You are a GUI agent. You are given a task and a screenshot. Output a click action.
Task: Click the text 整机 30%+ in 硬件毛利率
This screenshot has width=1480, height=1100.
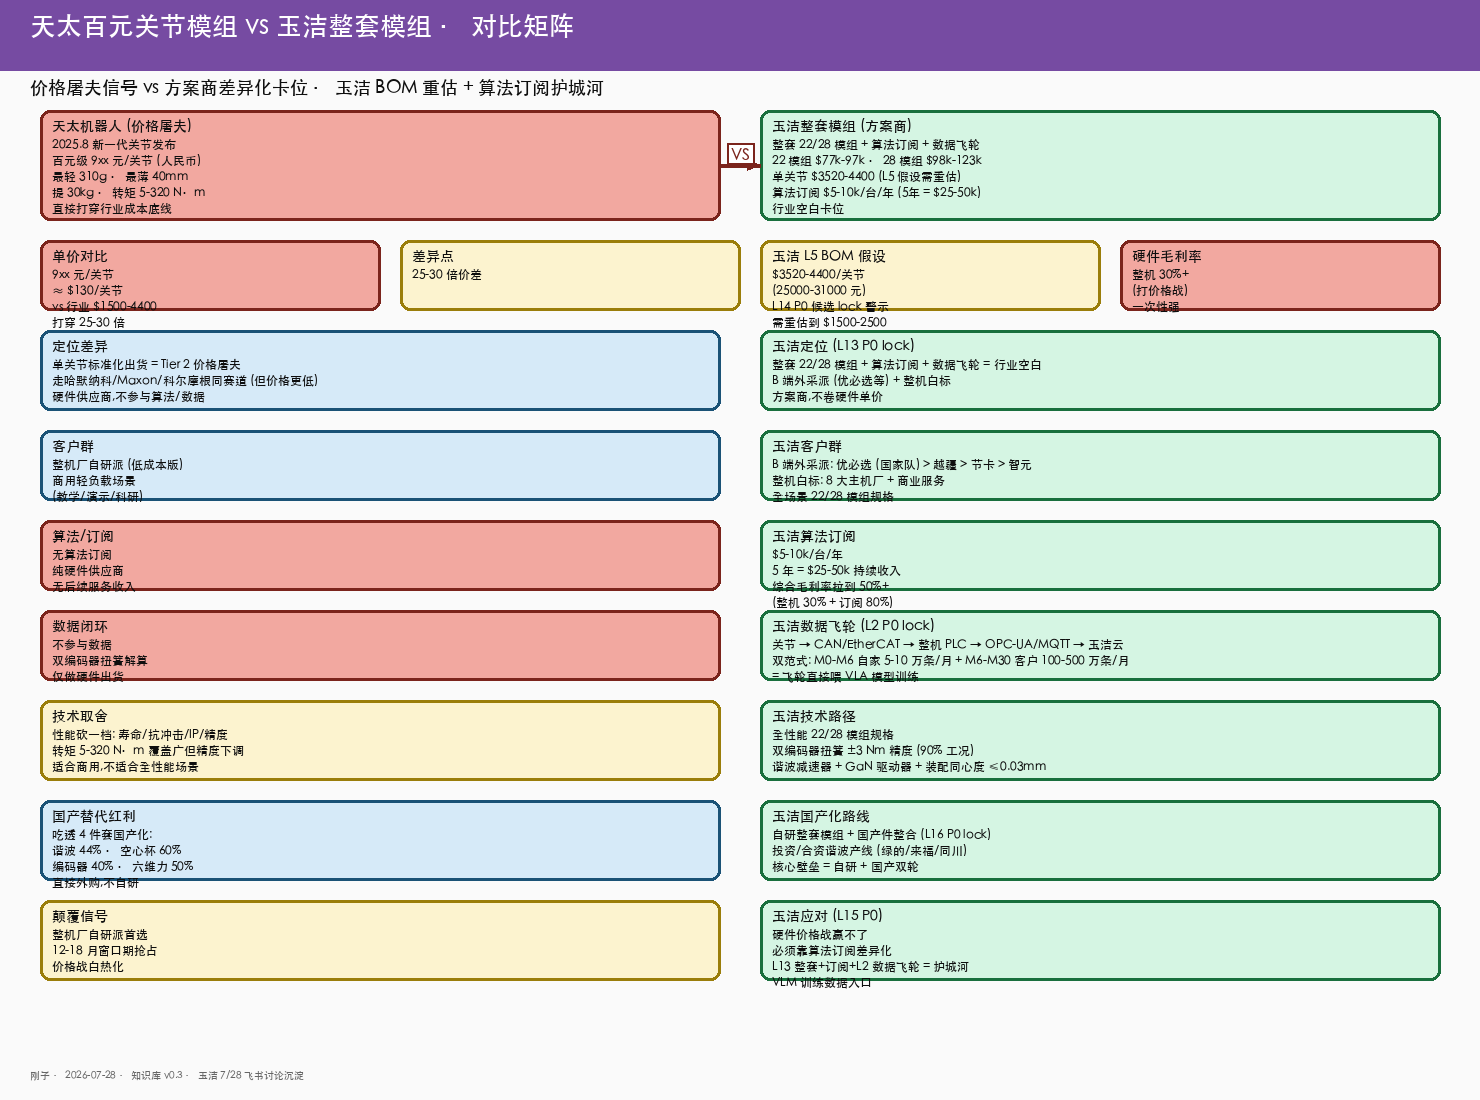pos(1161,274)
